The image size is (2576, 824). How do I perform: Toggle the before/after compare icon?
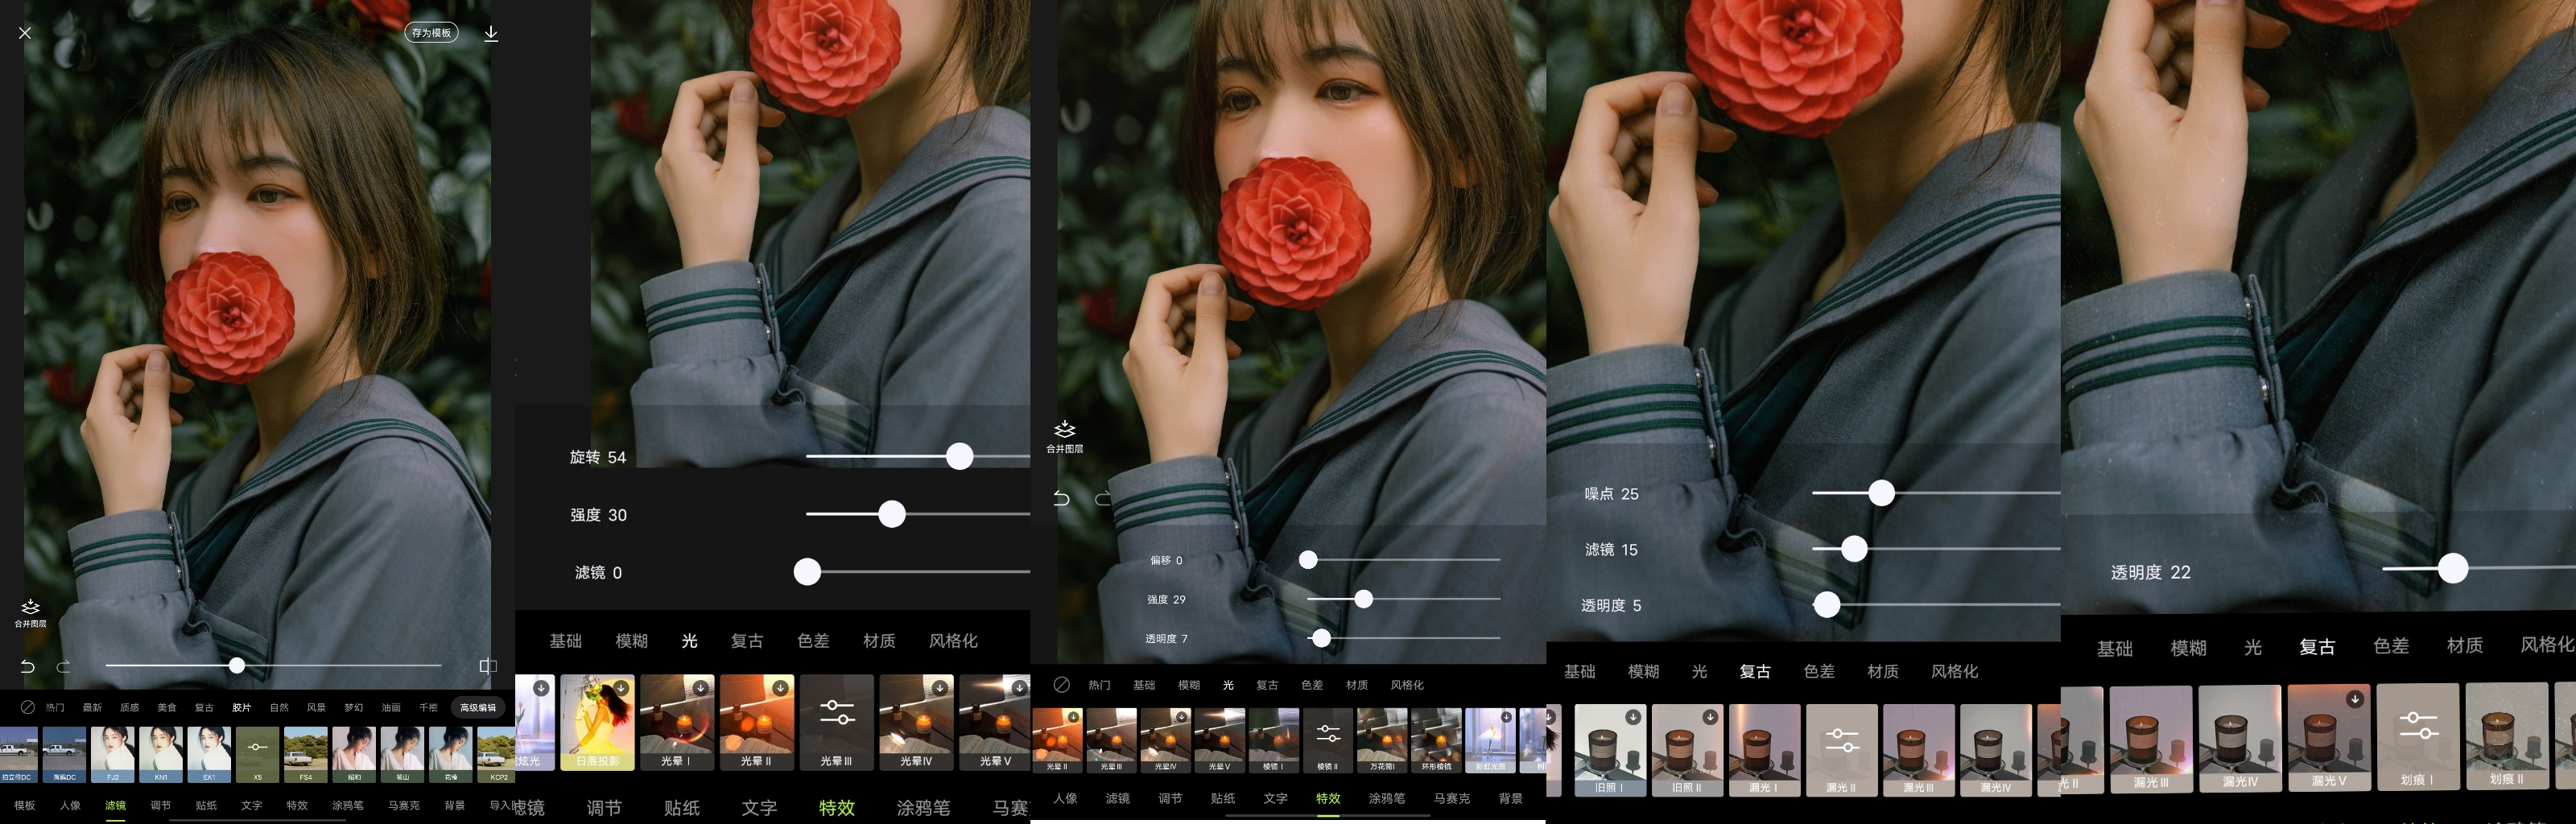pyautogui.click(x=487, y=666)
